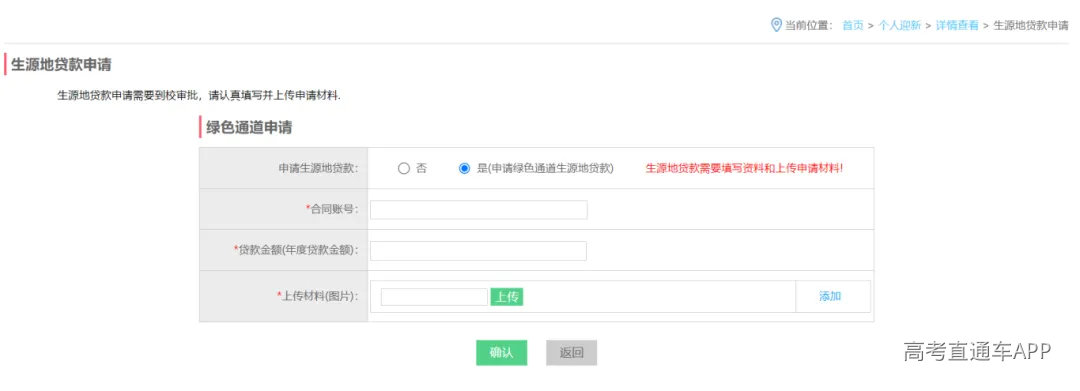
Task: Click the 申请生源地贷款: label
Action: coord(318,168)
